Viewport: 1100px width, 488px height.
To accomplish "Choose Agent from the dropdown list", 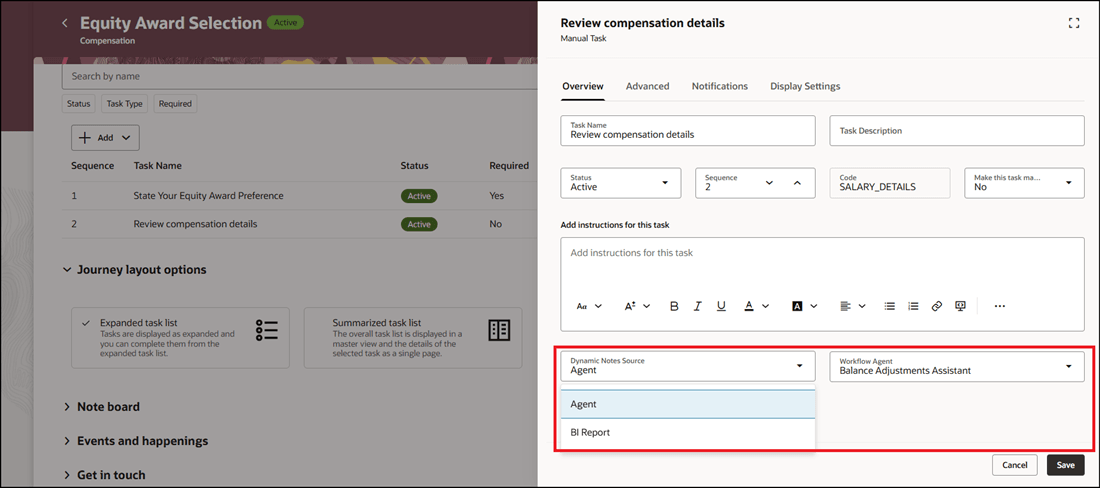I will [688, 405].
